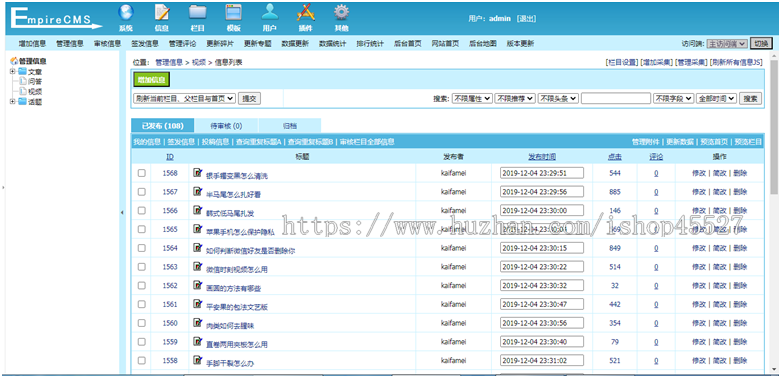Click edit icon beside 微信时刻视频怎么用

[x=197, y=266]
